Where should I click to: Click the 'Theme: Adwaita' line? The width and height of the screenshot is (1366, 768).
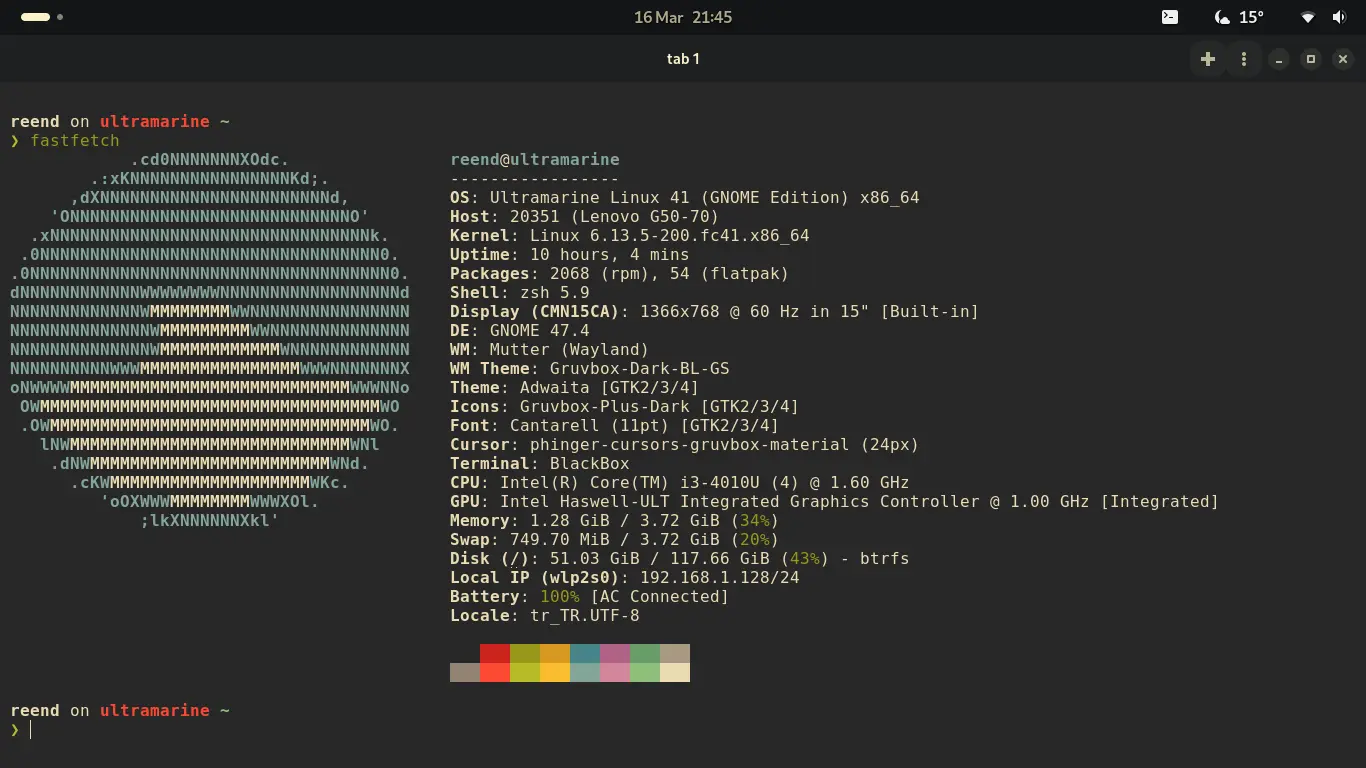click(575, 388)
